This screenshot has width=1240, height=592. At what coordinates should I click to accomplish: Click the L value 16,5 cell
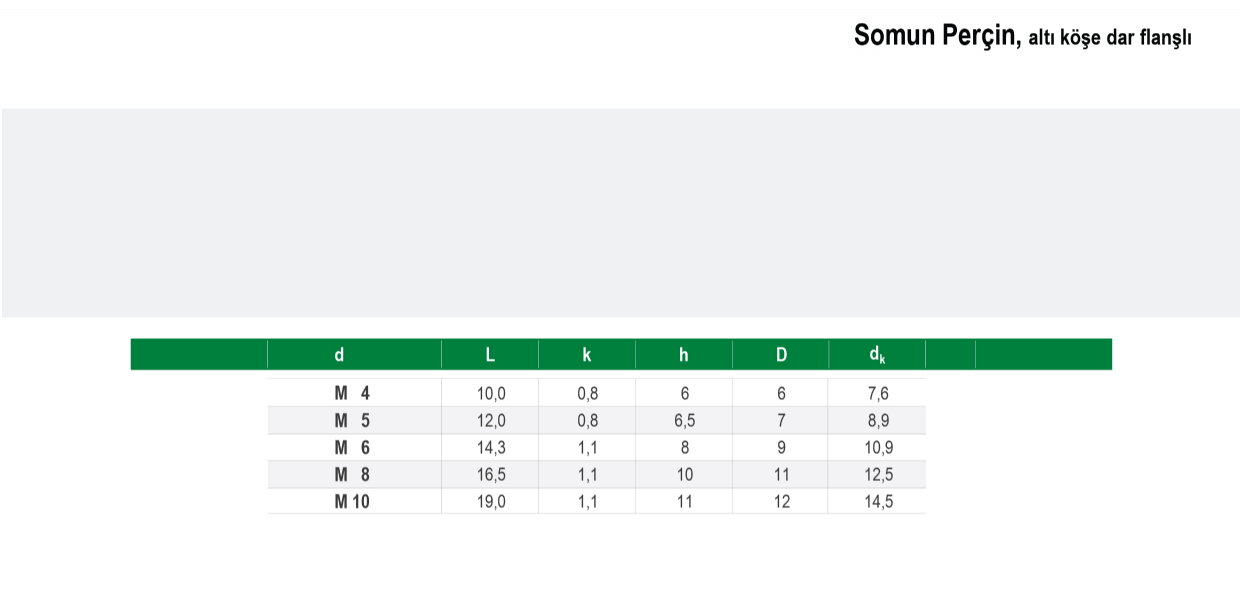click(490, 475)
